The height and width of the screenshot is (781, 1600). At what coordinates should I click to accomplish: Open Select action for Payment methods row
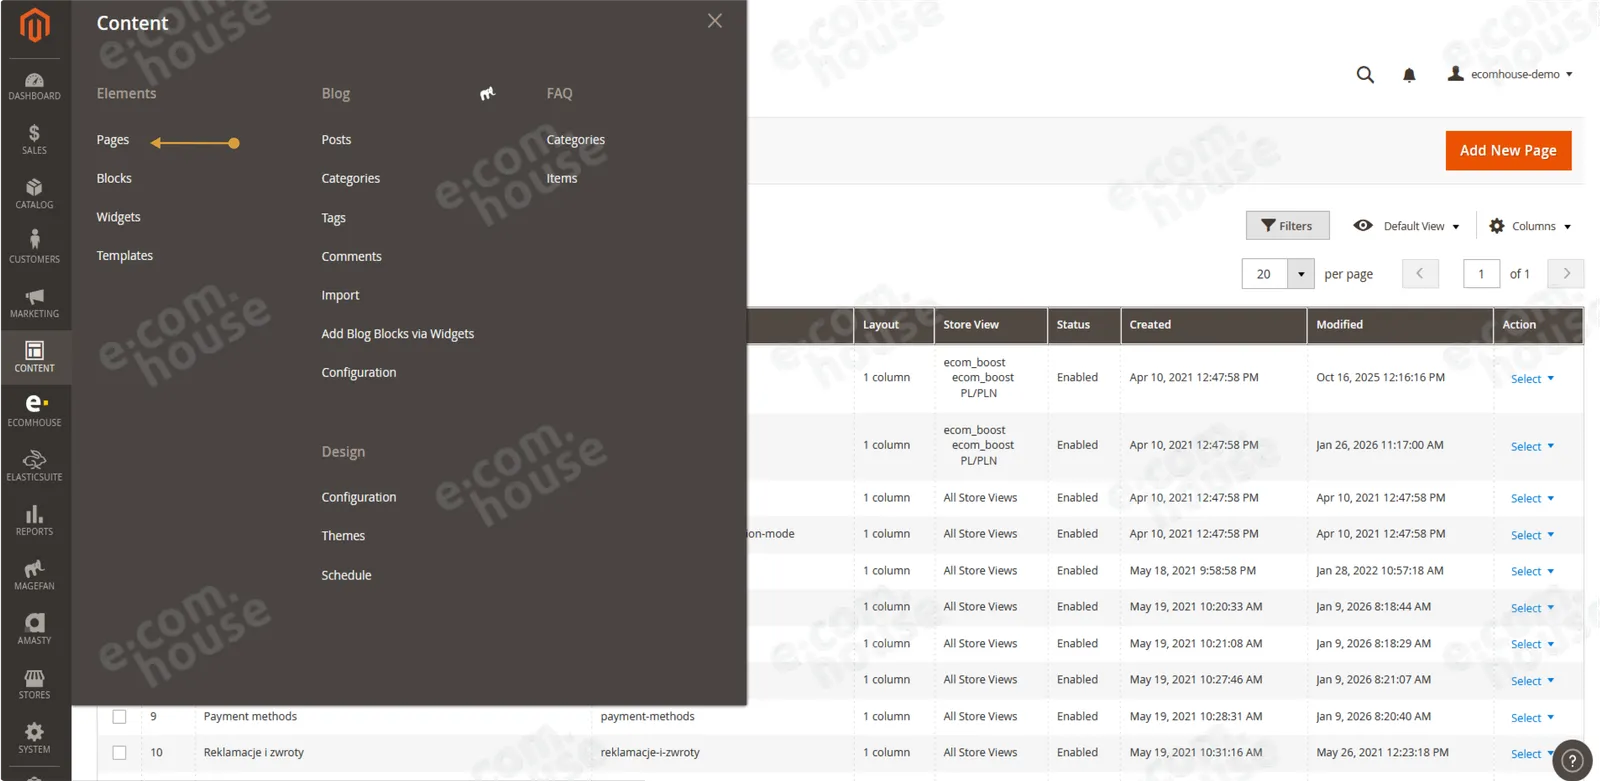1532,718
